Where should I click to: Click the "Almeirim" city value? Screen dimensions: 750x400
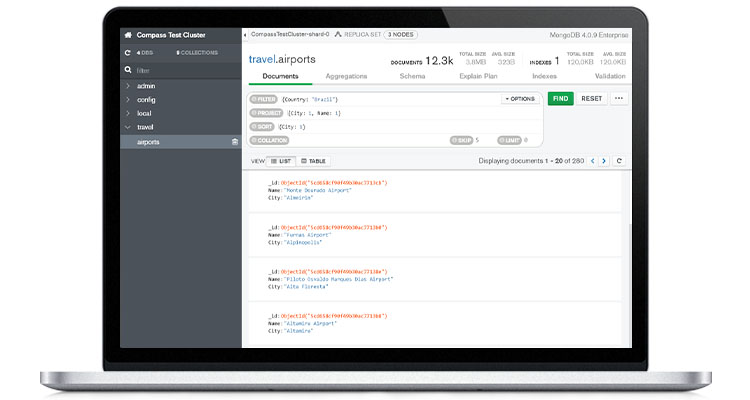298,198
